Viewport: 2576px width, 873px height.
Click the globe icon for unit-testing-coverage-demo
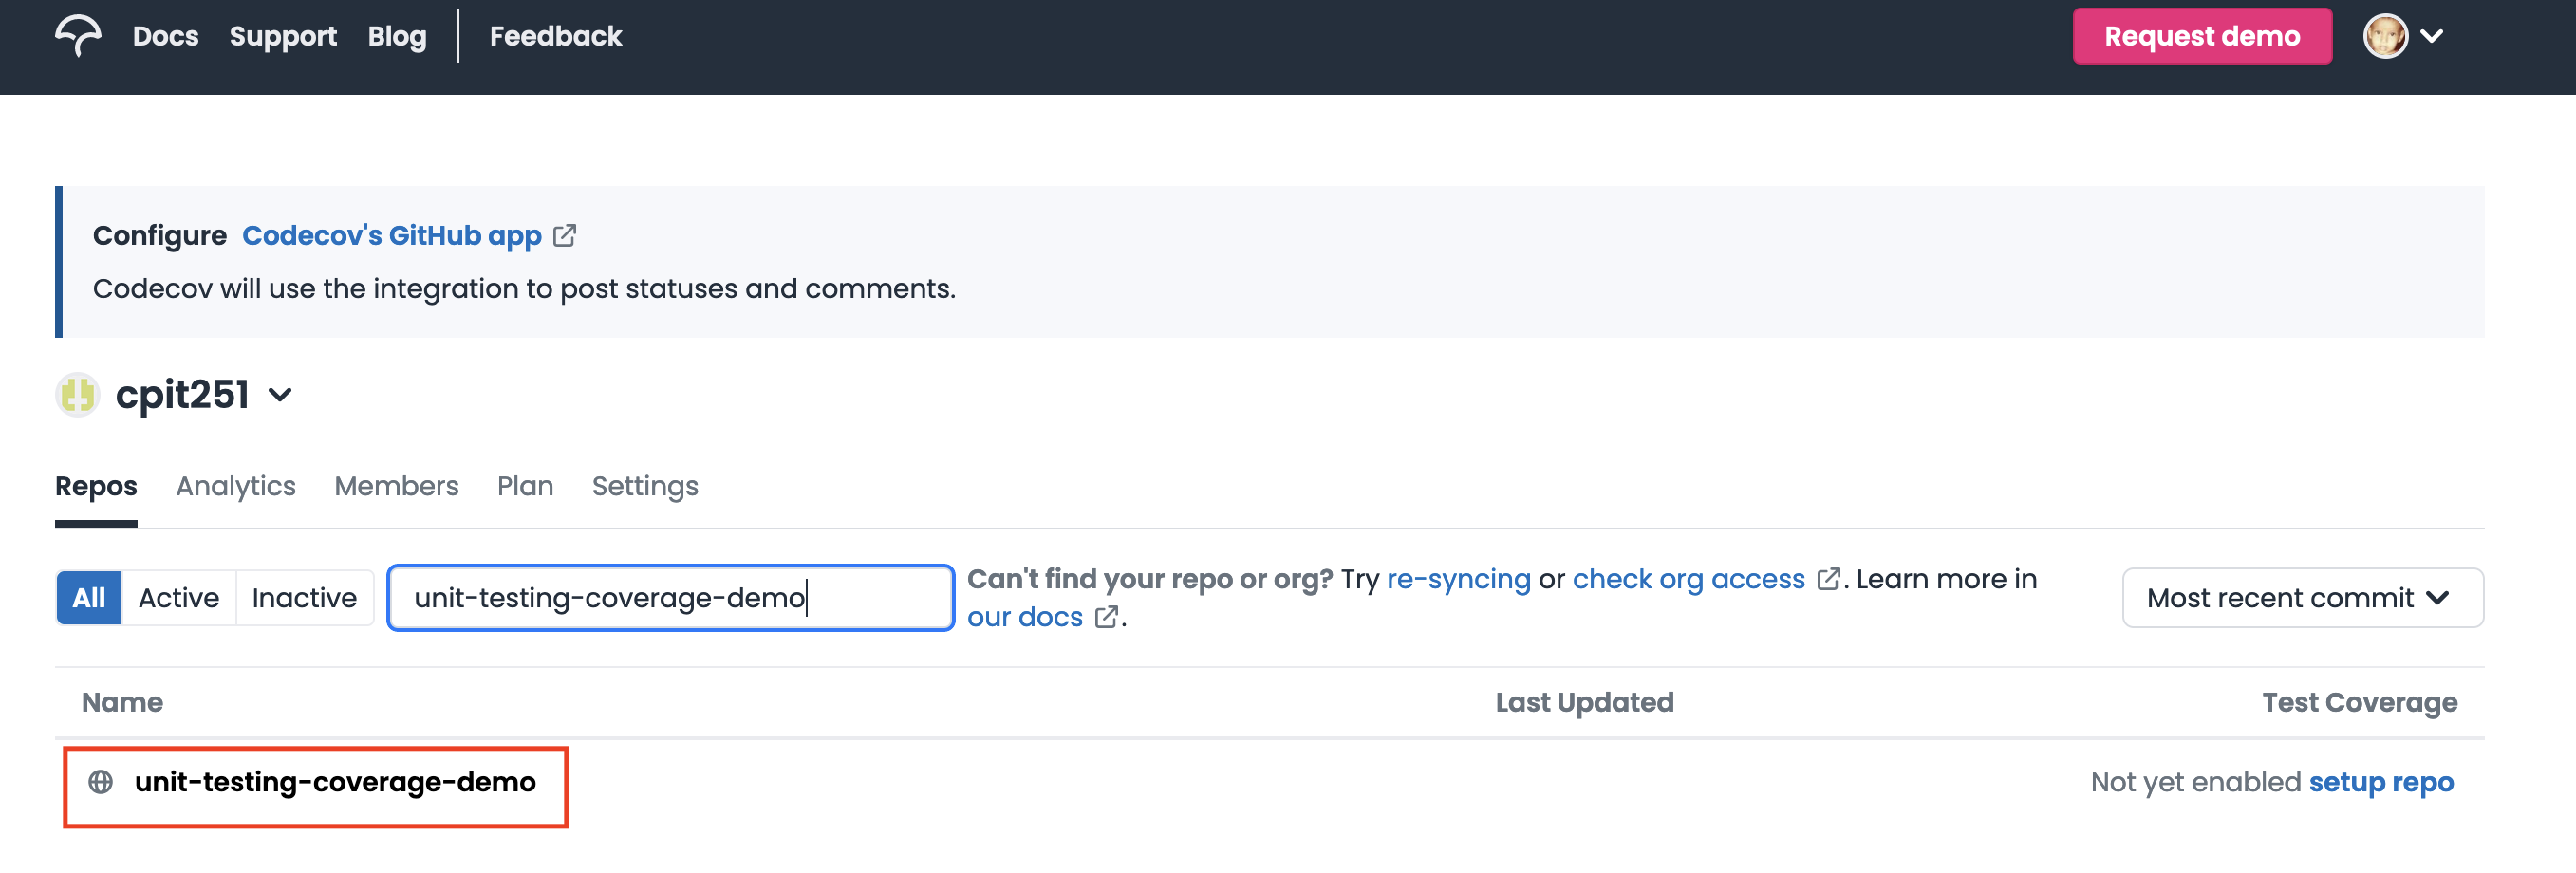coord(101,782)
